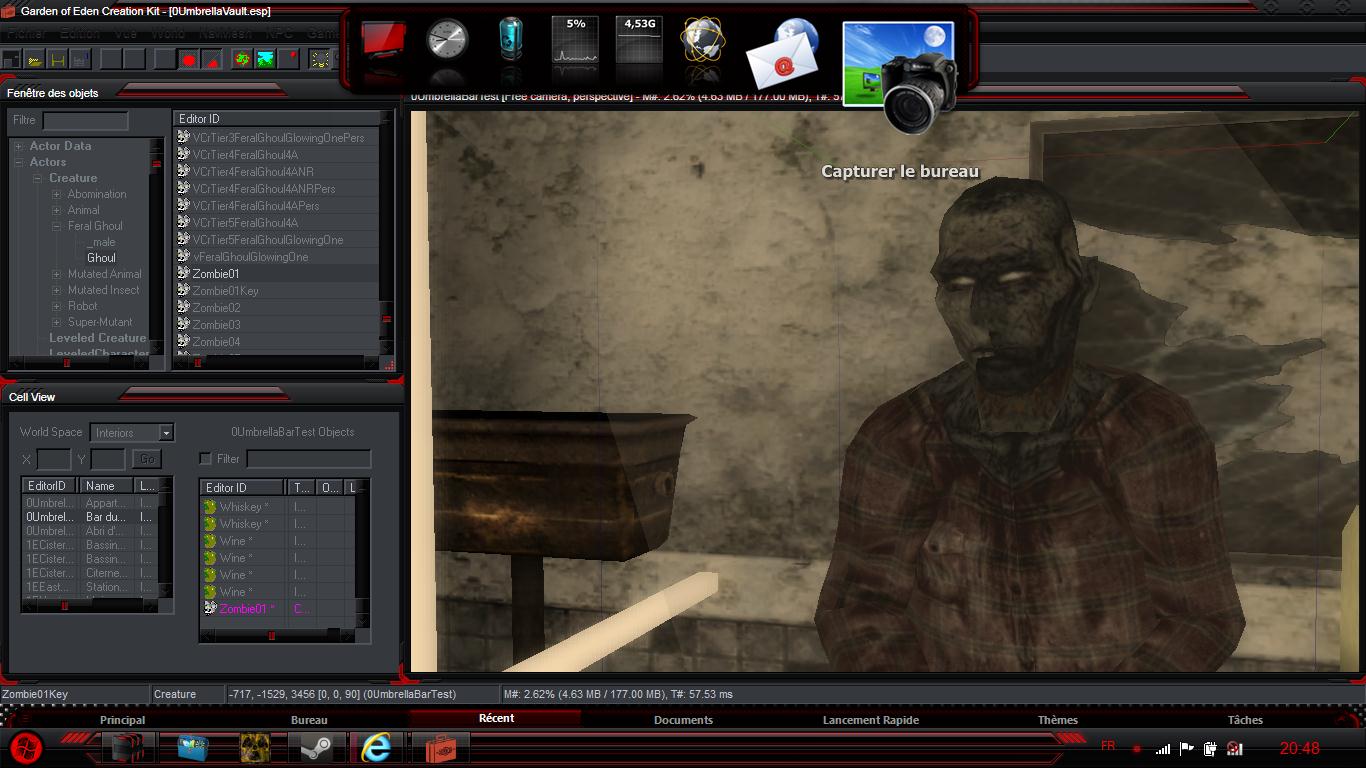Click the battery dock icon
This screenshot has height=768, width=1366.
[x=510, y=39]
